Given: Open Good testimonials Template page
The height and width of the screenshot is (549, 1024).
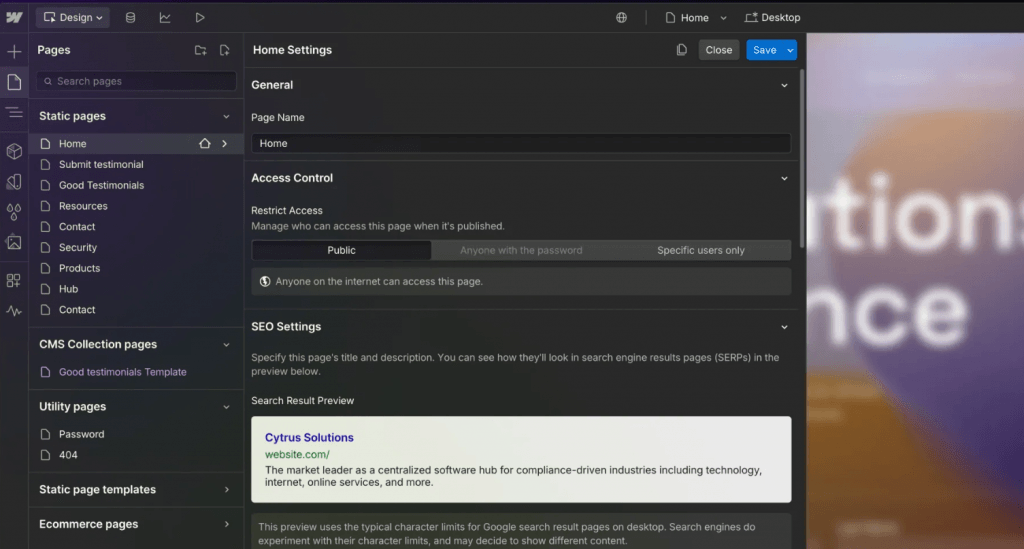Looking at the screenshot, I should tap(122, 372).
